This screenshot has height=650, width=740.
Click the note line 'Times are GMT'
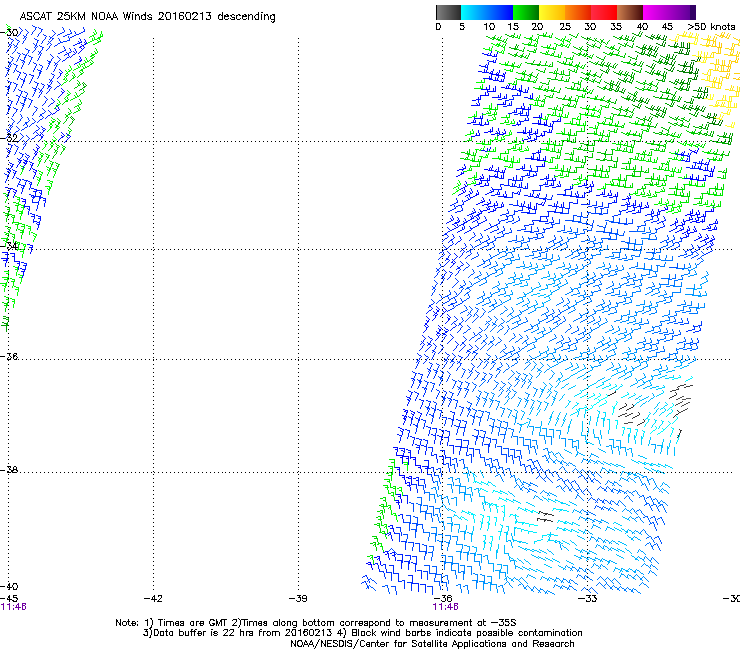point(193,623)
